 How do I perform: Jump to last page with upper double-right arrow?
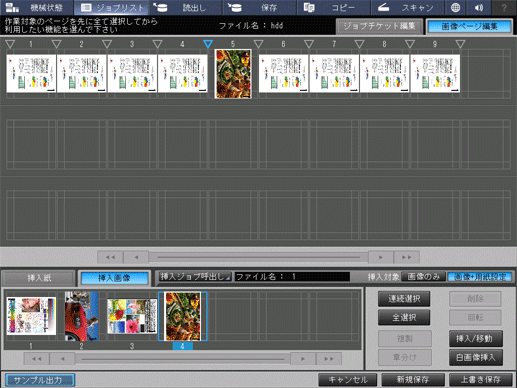point(406,257)
